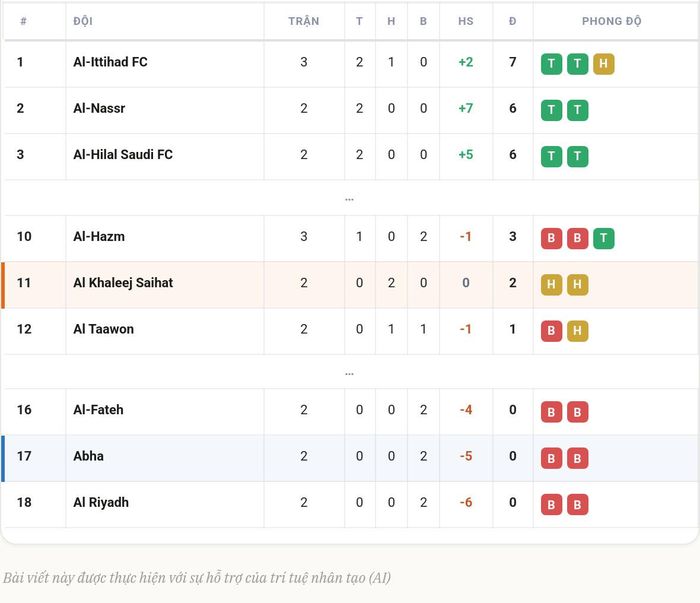This screenshot has width=700, height=603.
Task: Click Al Taawon's yellow H draw badge
Action: coord(577,331)
